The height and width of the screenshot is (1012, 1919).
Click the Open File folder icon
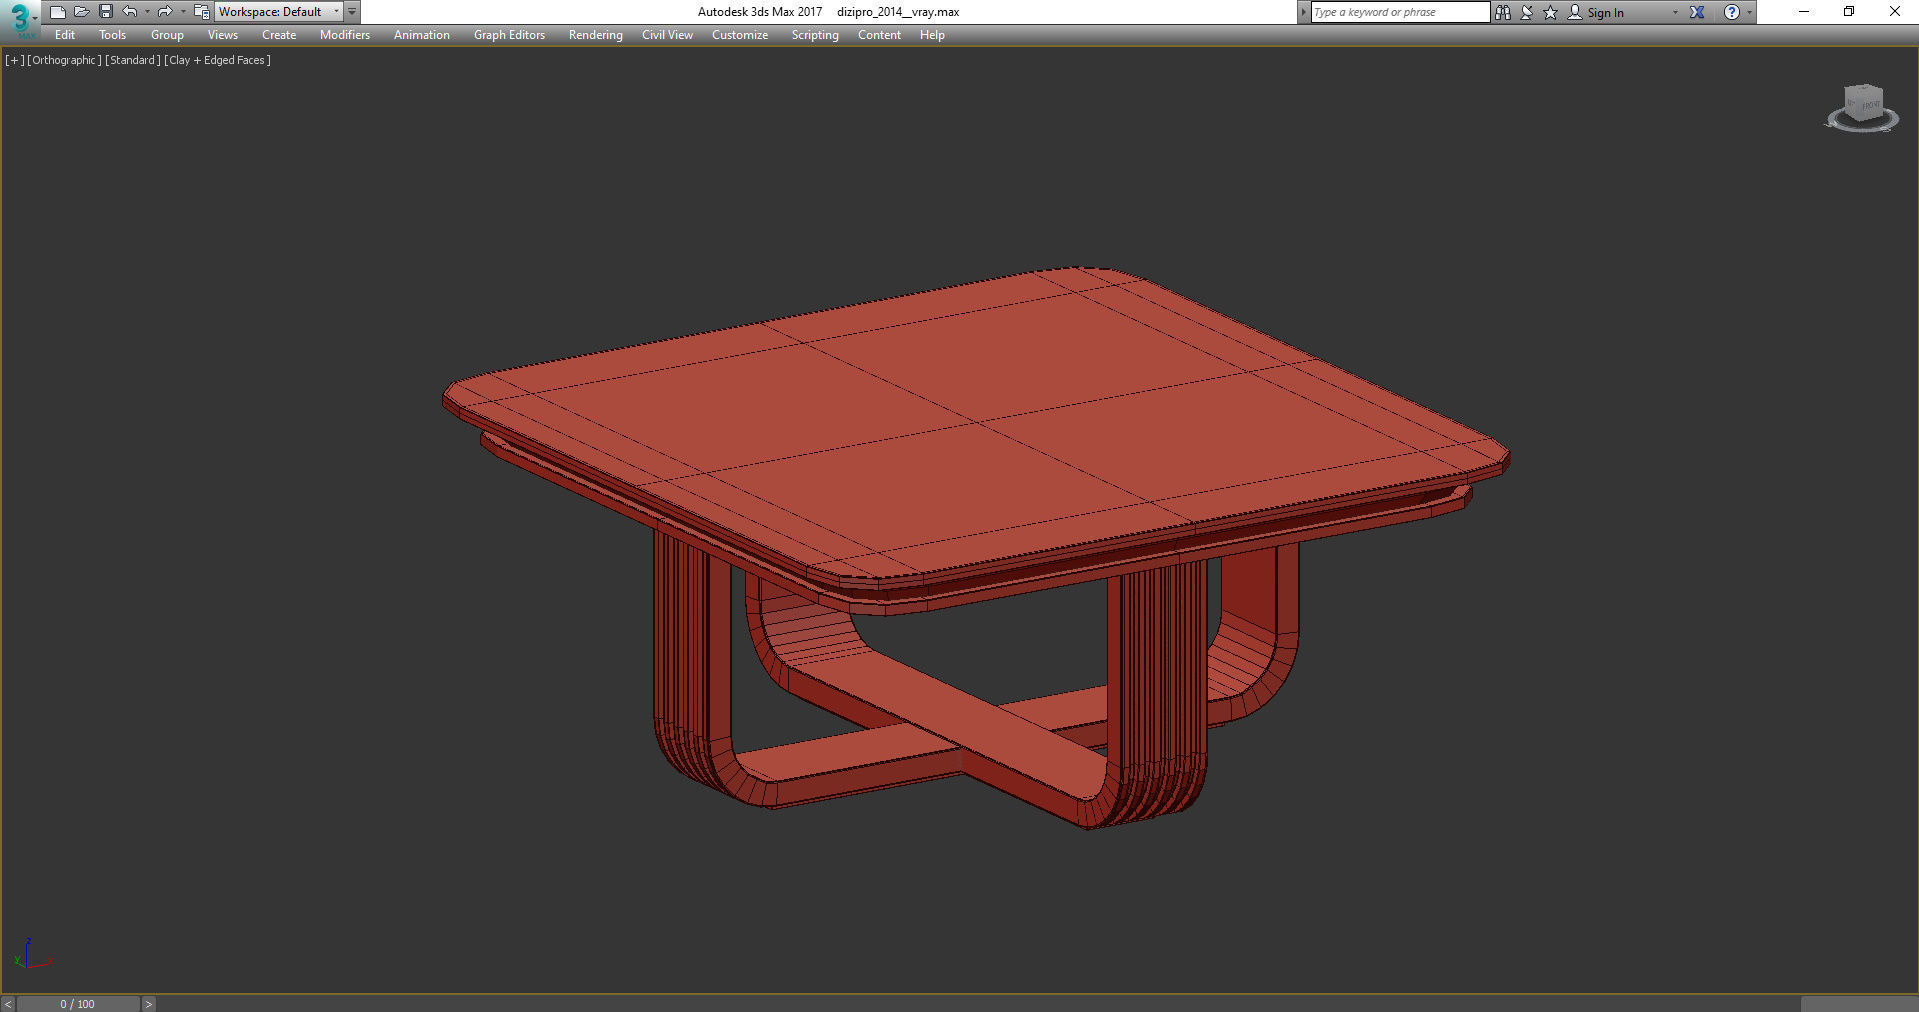click(82, 12)
